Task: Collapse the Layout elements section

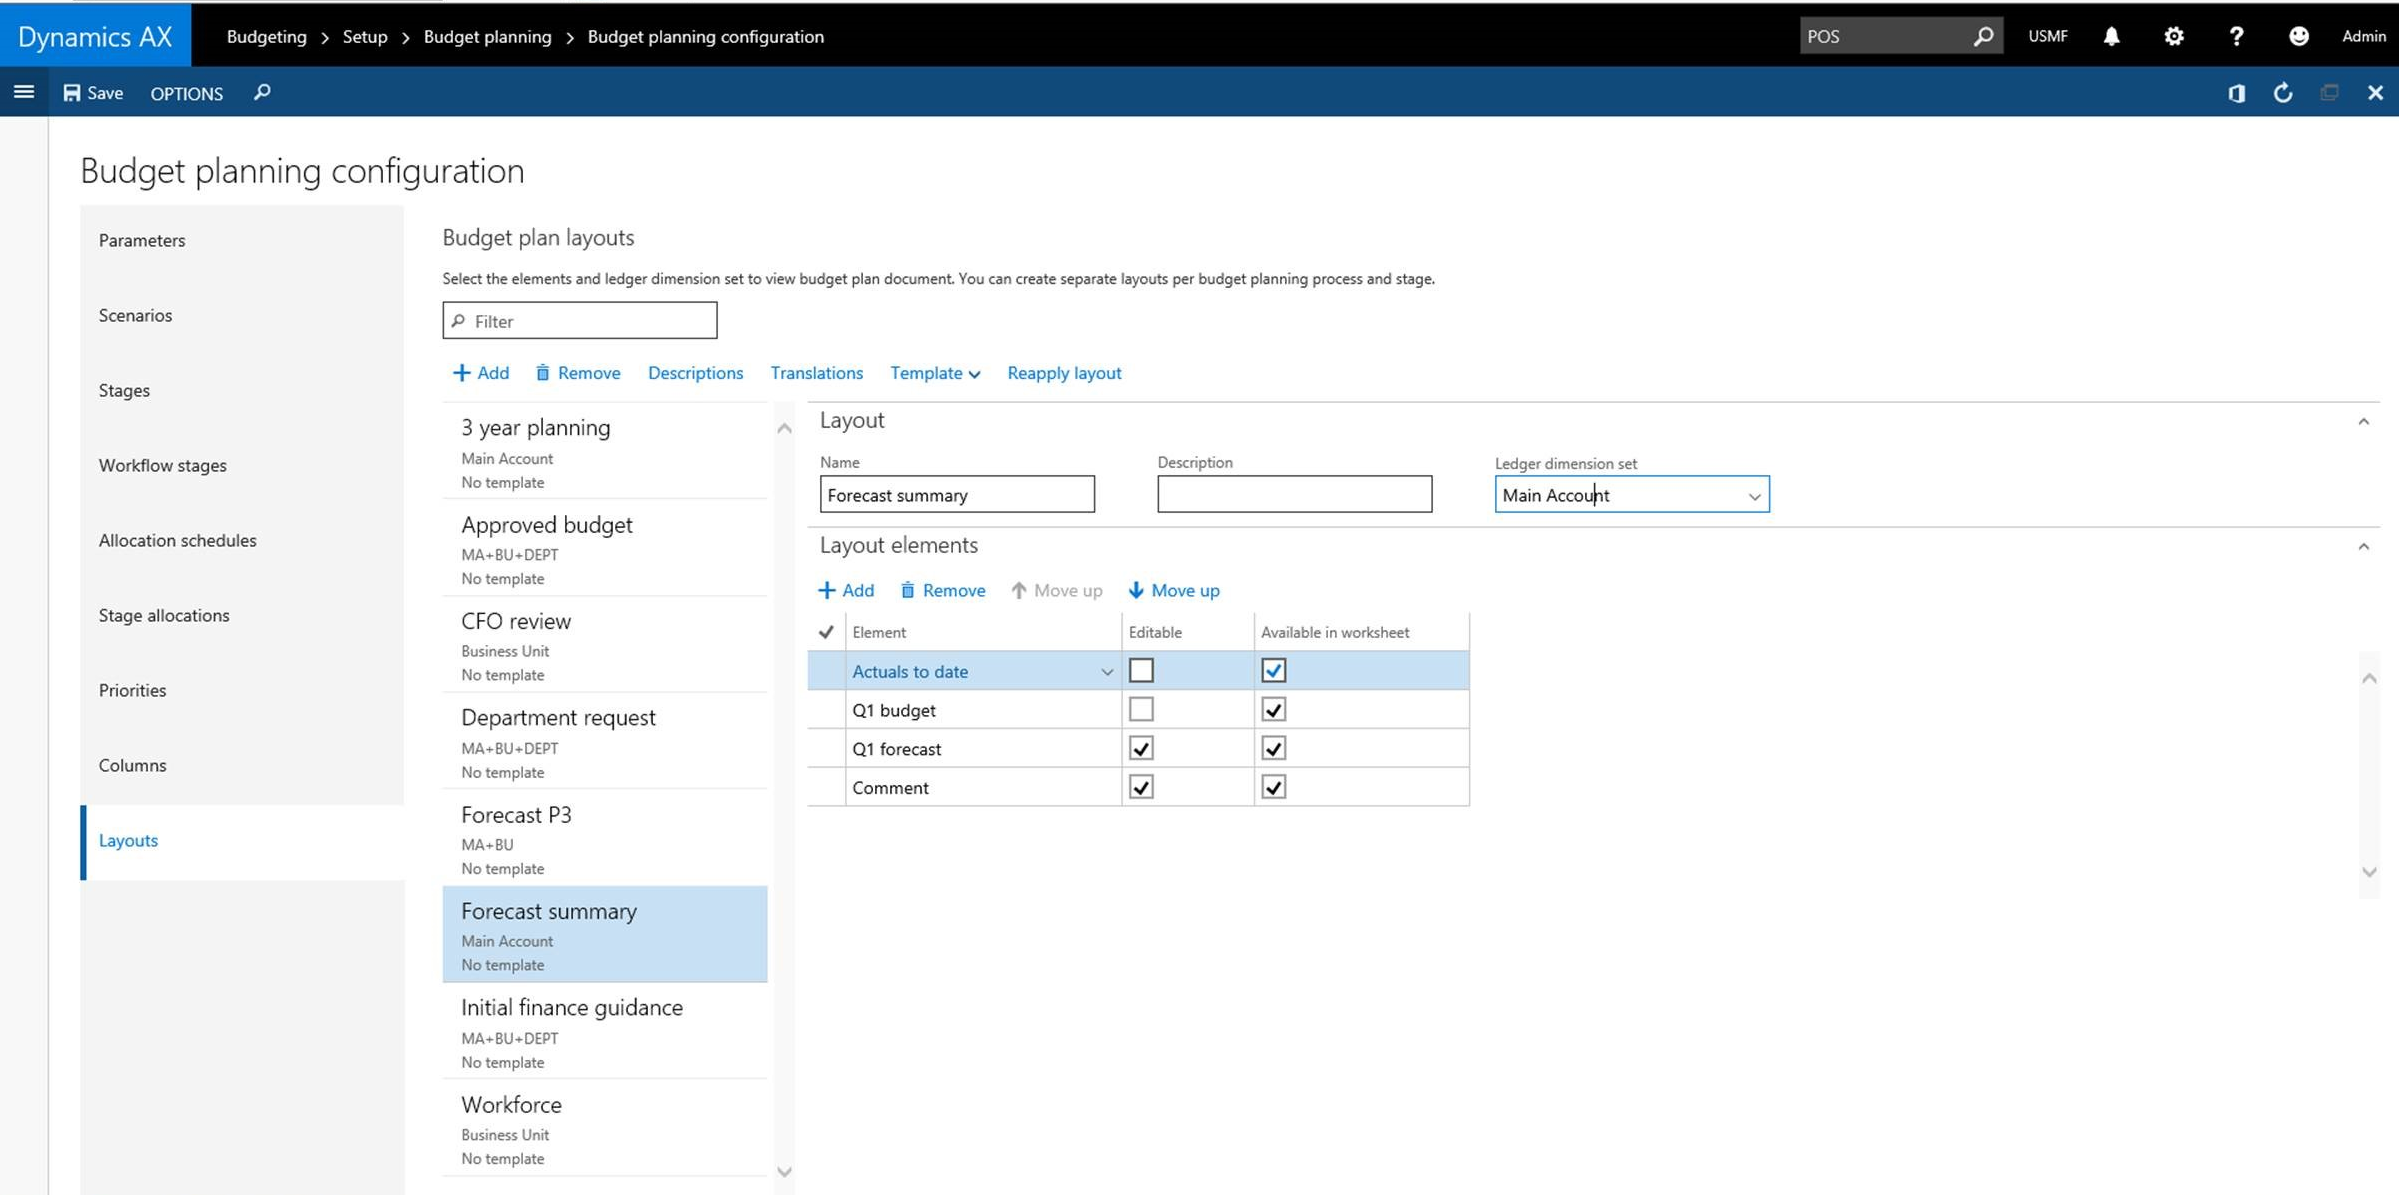Action: pyautogui.click(x=2363, y=546)
